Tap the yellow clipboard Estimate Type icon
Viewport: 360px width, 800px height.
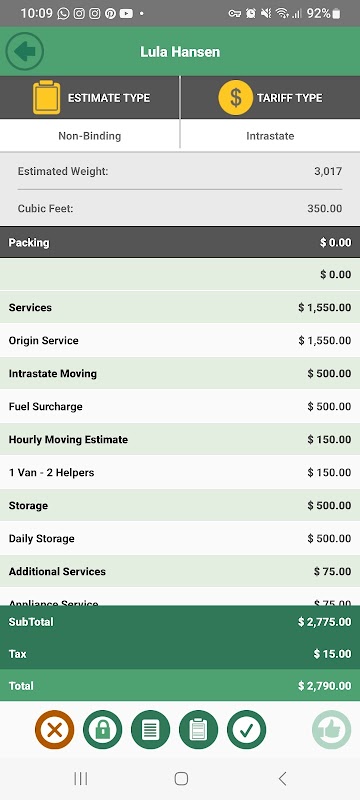coord(46,97)
